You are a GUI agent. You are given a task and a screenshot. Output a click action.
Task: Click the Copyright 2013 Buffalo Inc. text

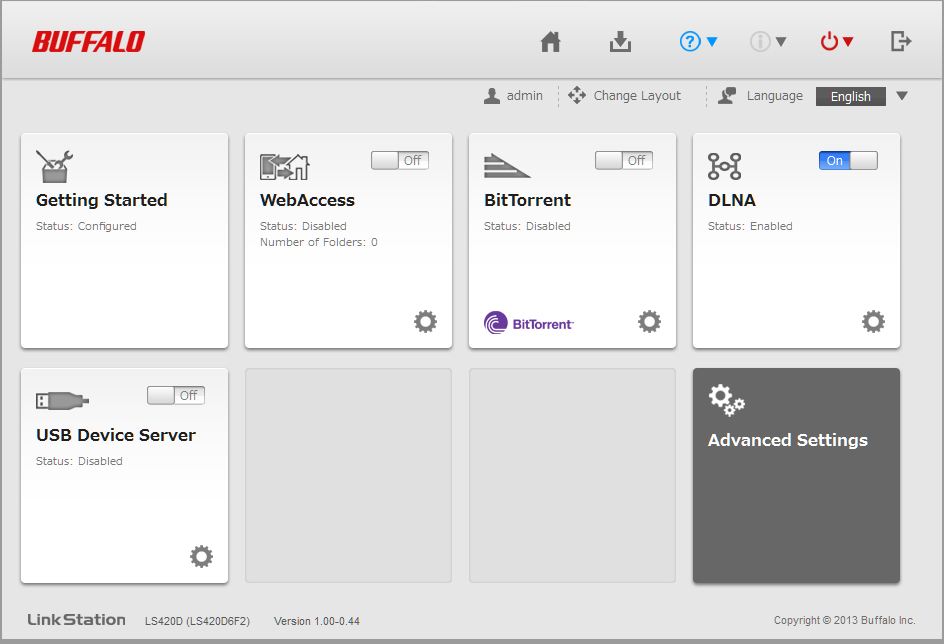[845, 620]
